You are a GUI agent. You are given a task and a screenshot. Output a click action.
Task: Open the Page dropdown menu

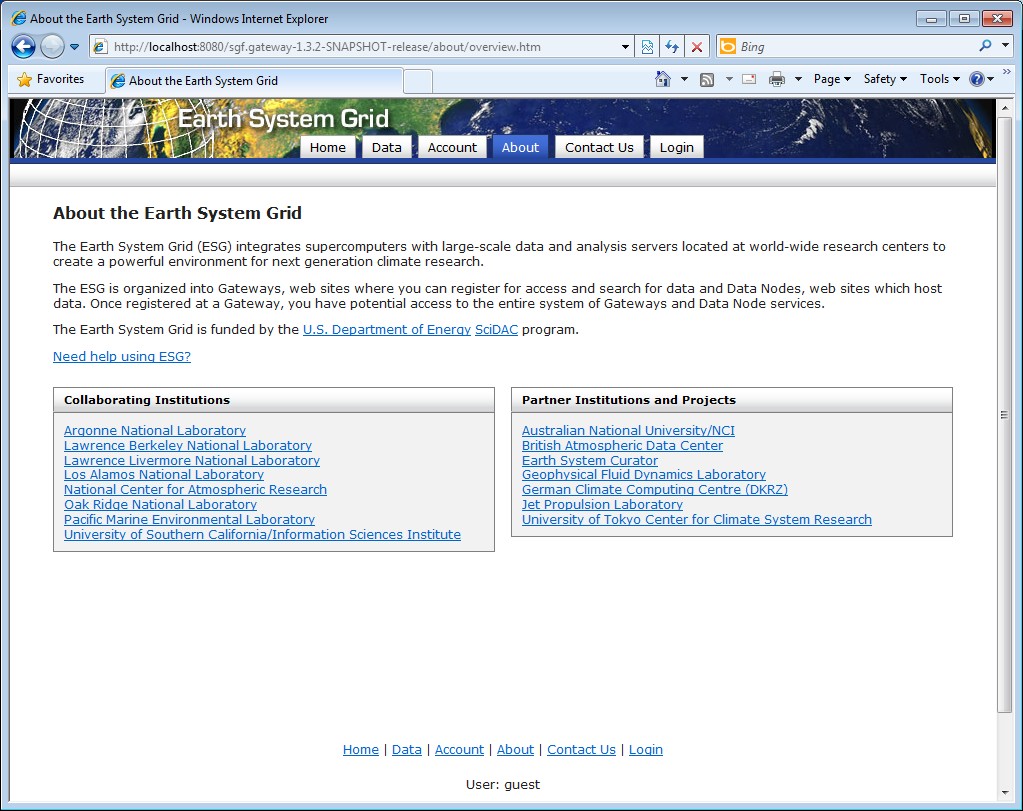point(832,79)
